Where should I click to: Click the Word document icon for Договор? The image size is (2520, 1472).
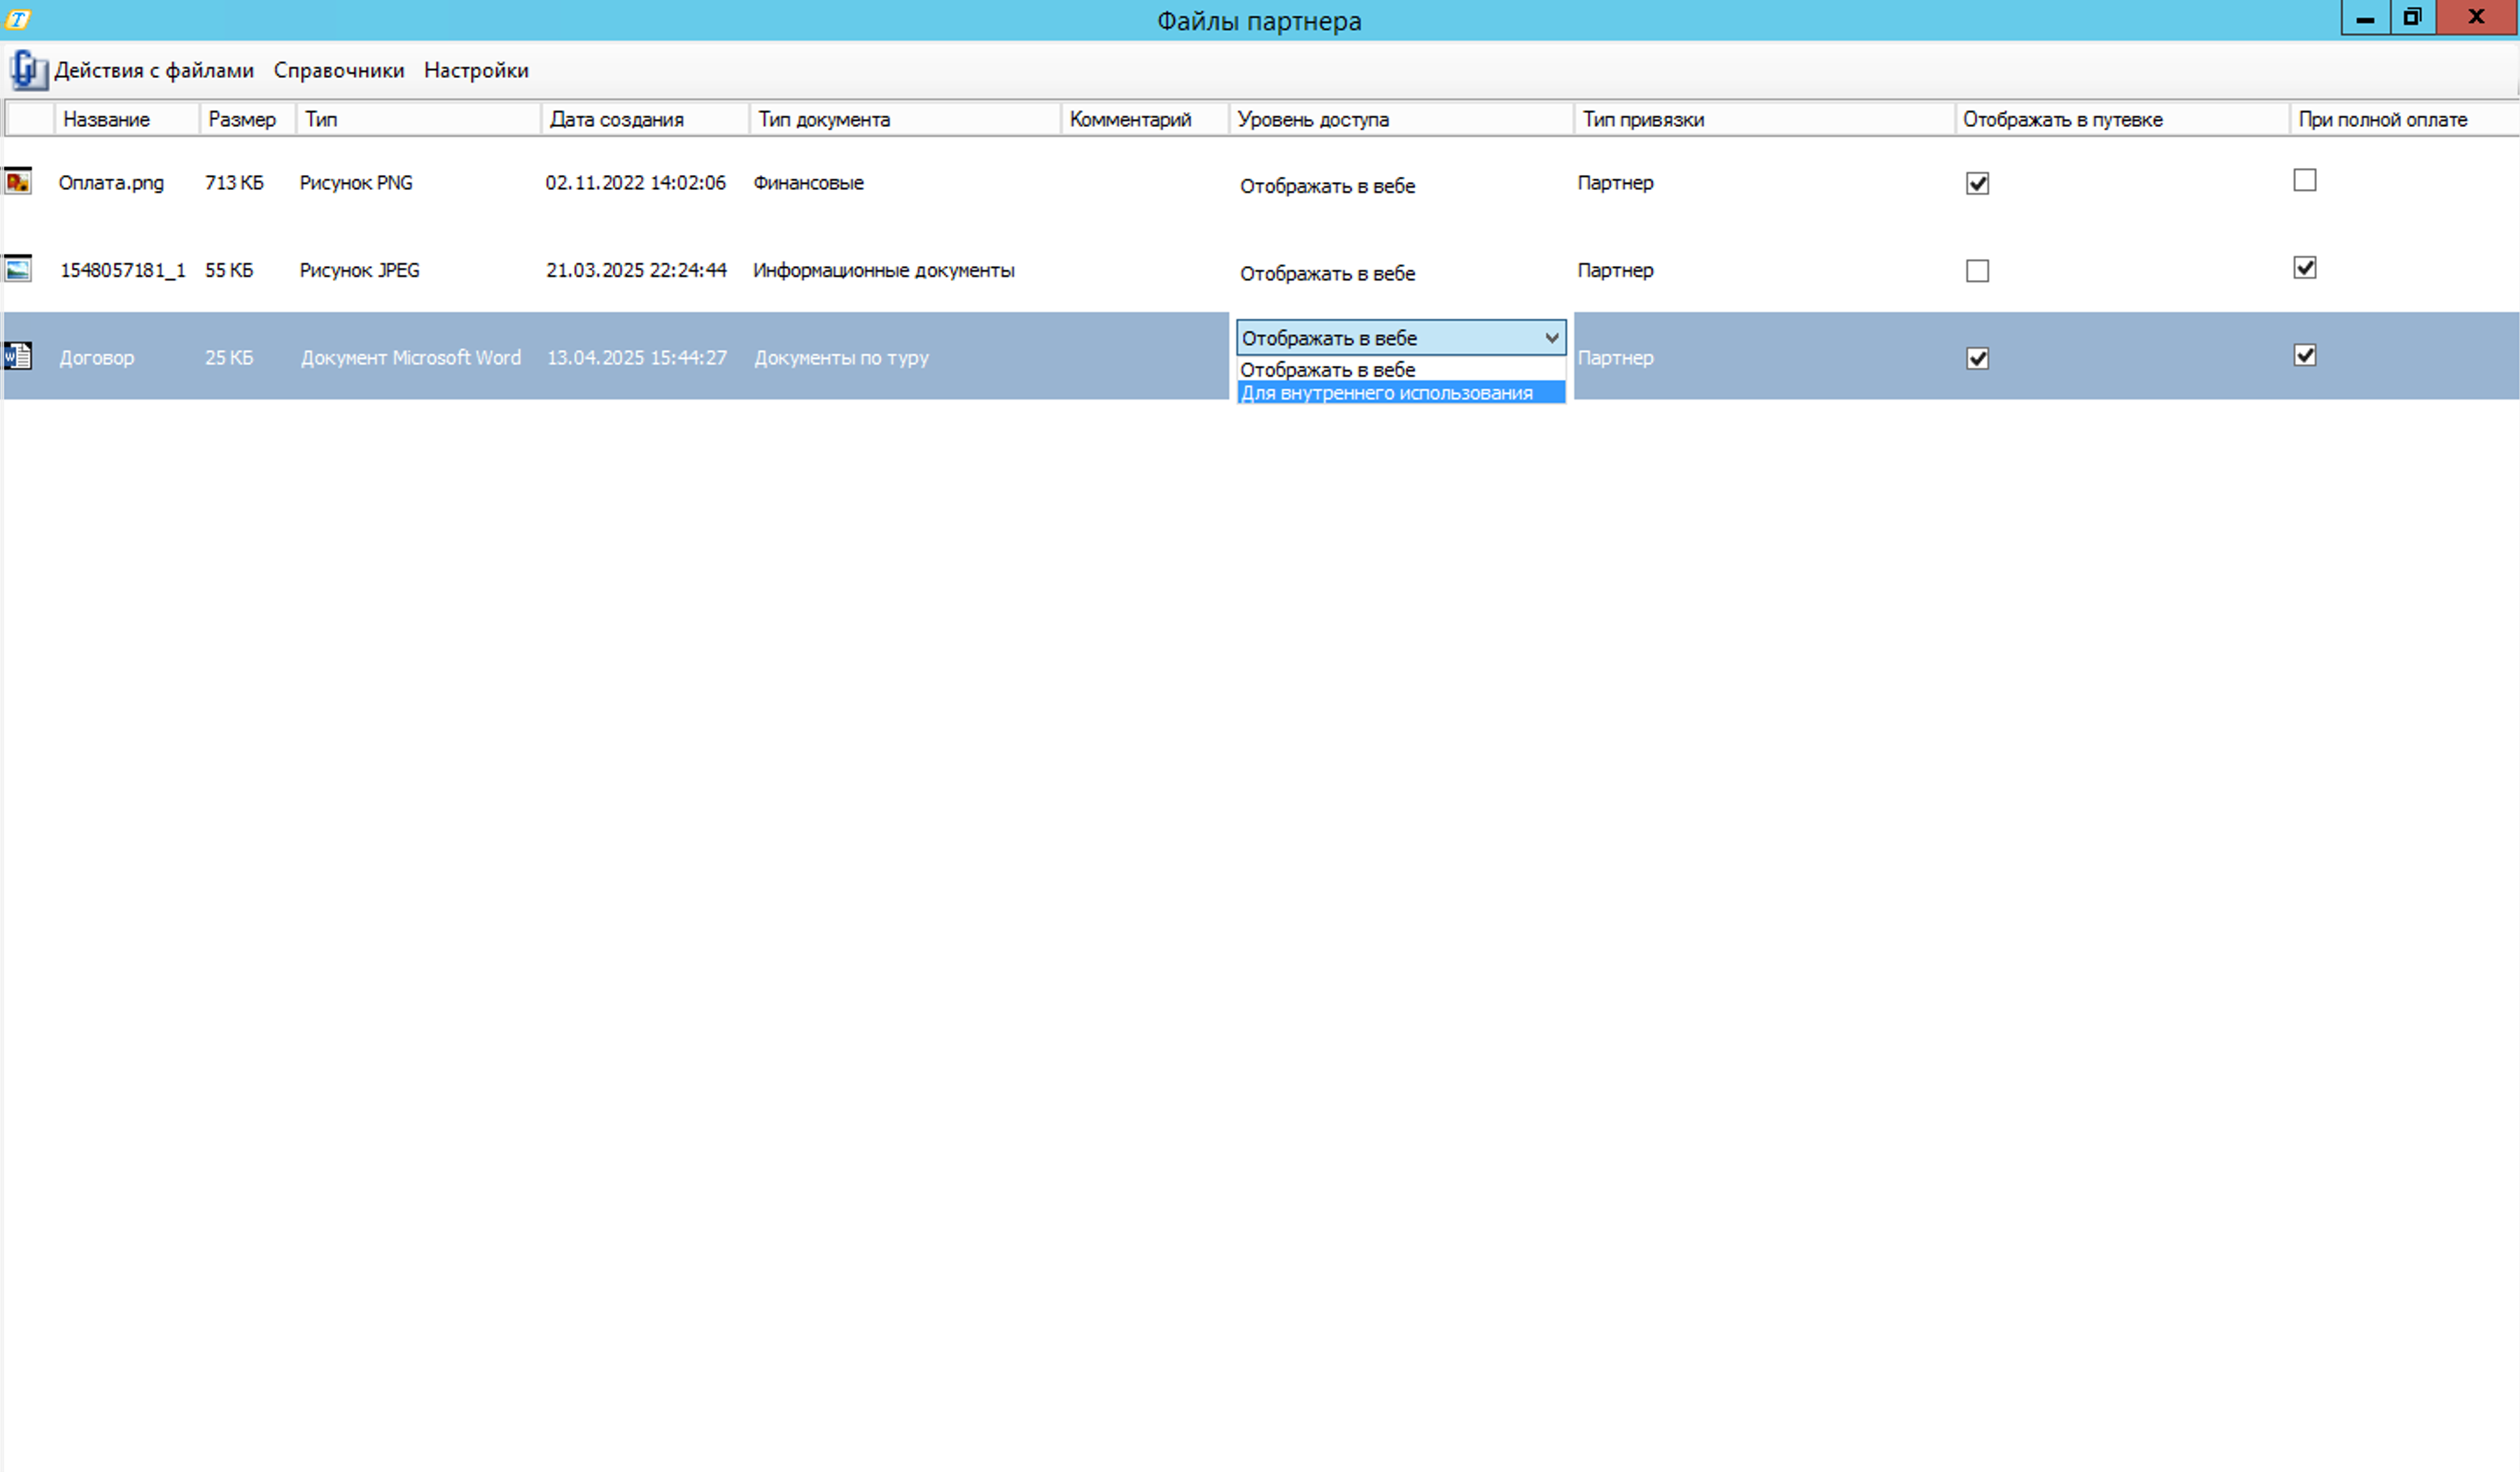[18, 356]
